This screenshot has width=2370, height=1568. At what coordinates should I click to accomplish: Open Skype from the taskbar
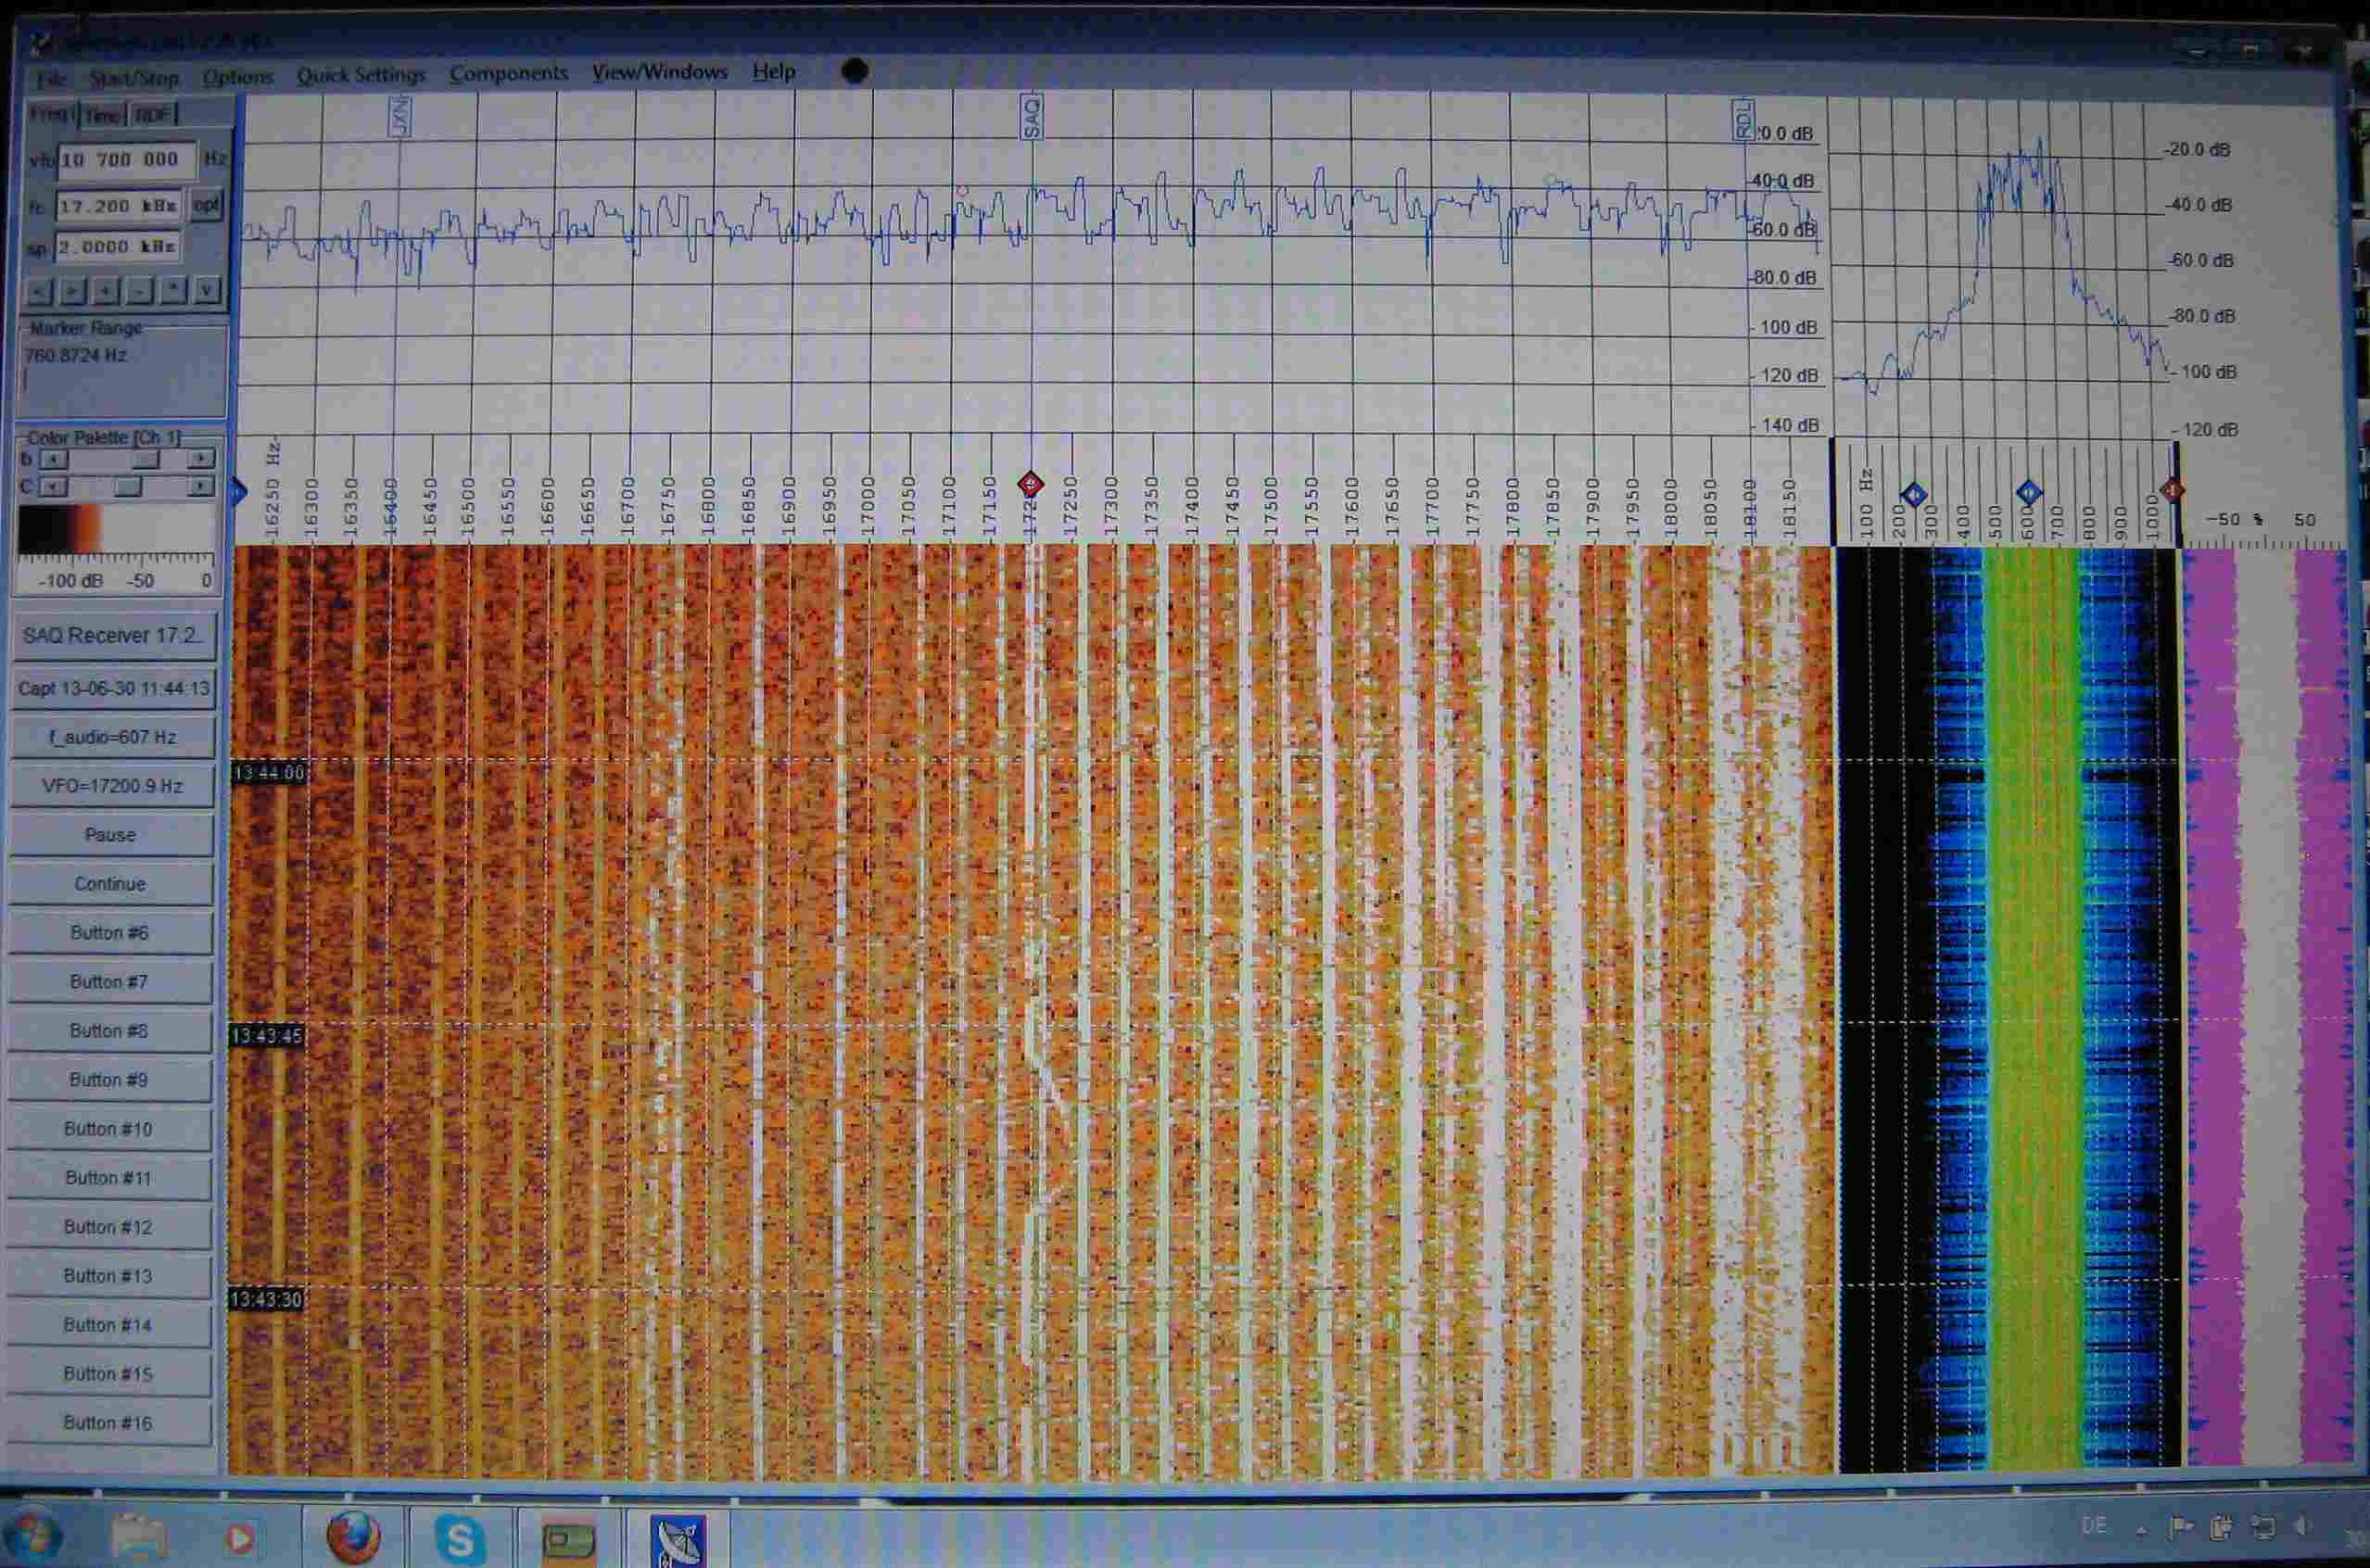(459, 1538)
